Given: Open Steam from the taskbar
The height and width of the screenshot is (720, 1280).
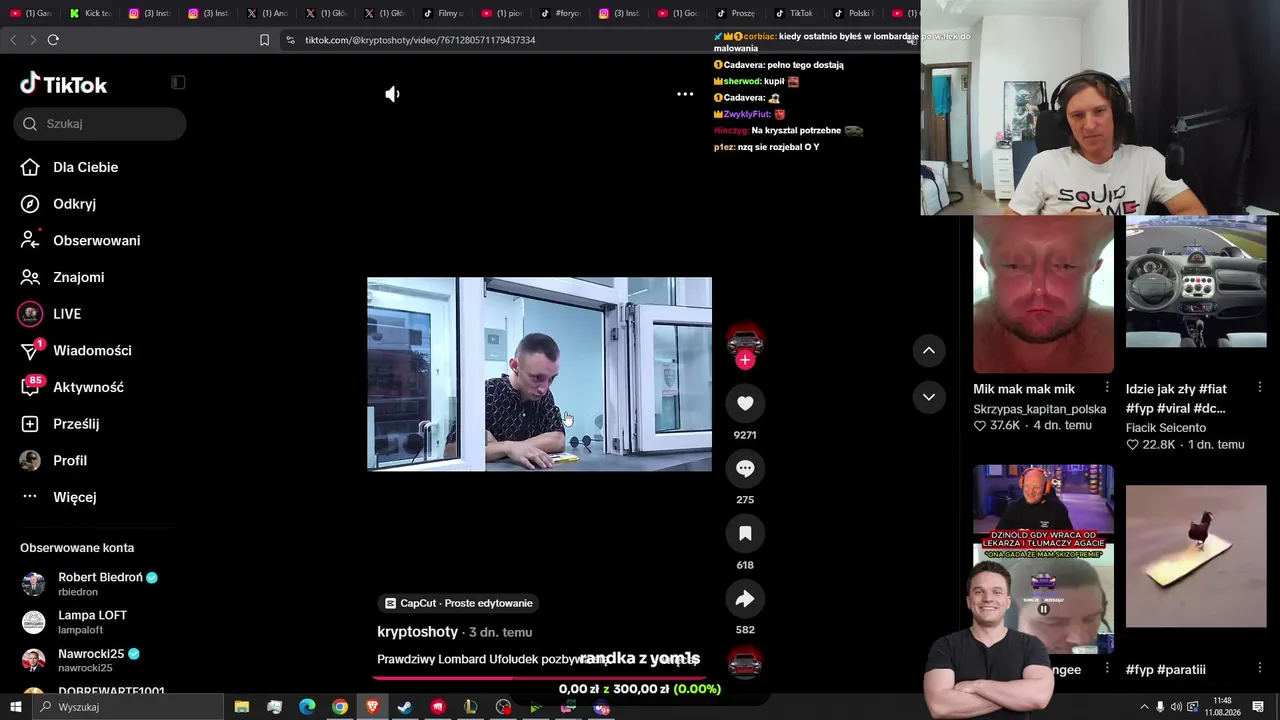Looking at the screenshot, I should click(x=405, y=707).
